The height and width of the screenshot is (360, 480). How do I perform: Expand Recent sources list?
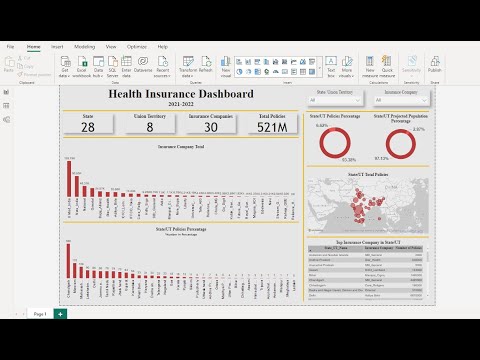[x=163, y=67]
